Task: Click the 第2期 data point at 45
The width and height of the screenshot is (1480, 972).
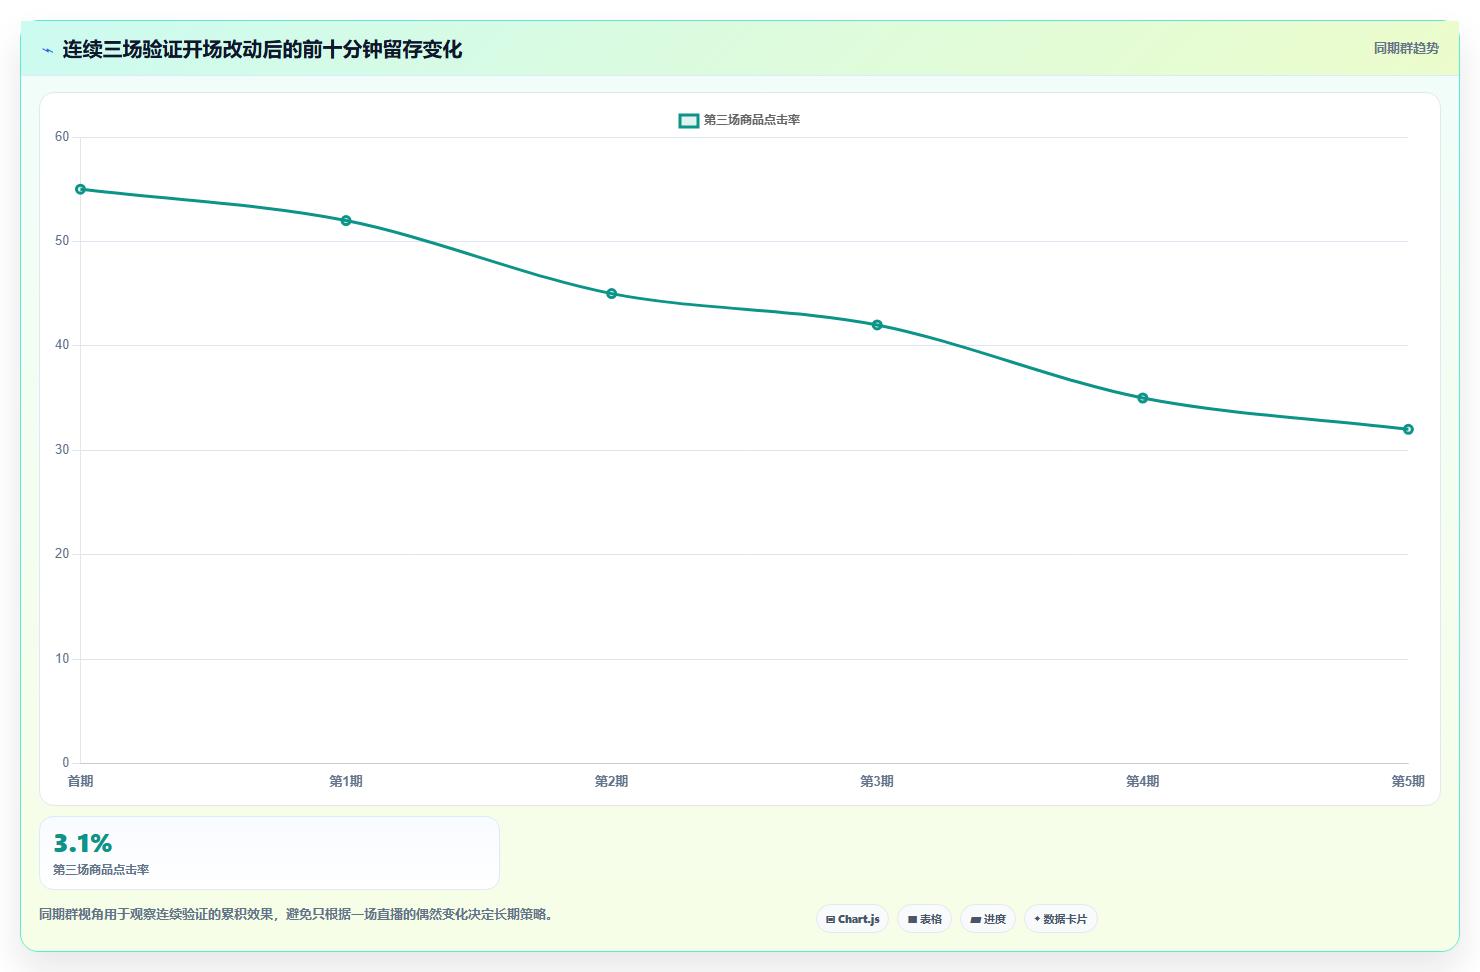Action: point(612,293)
